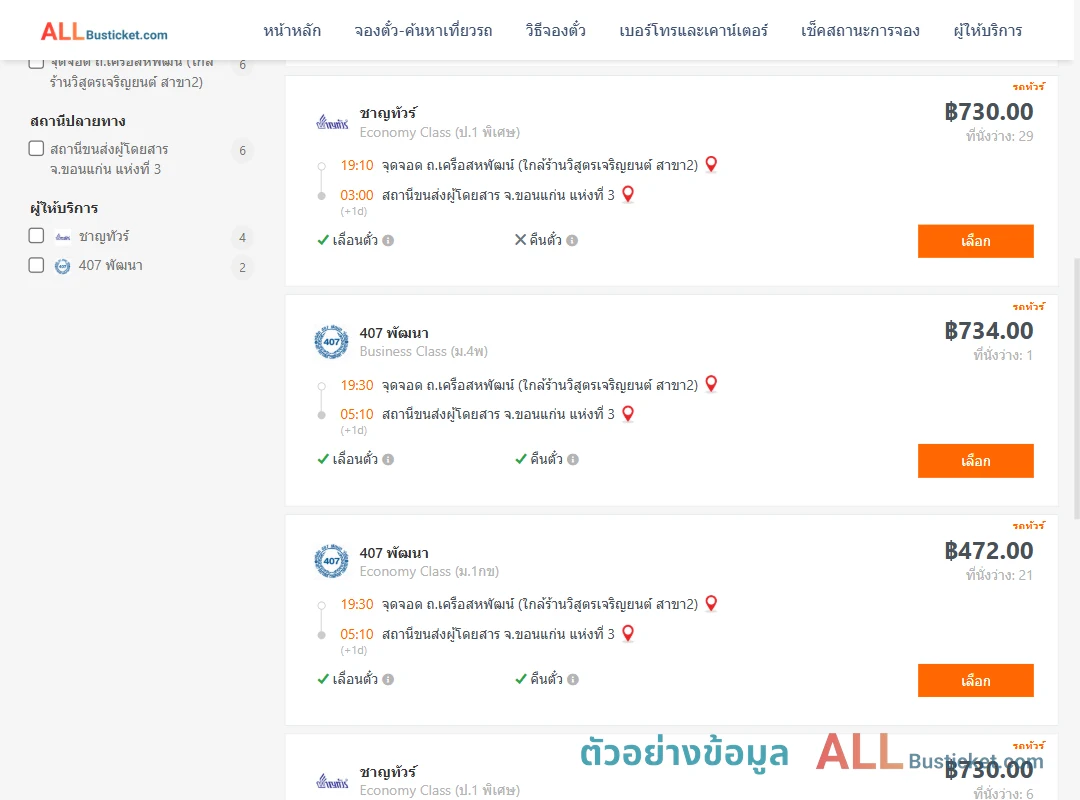Click the สถานีปลายทาง filter heading
This screenshot has height=800, width=1080.
click(78, 121)
